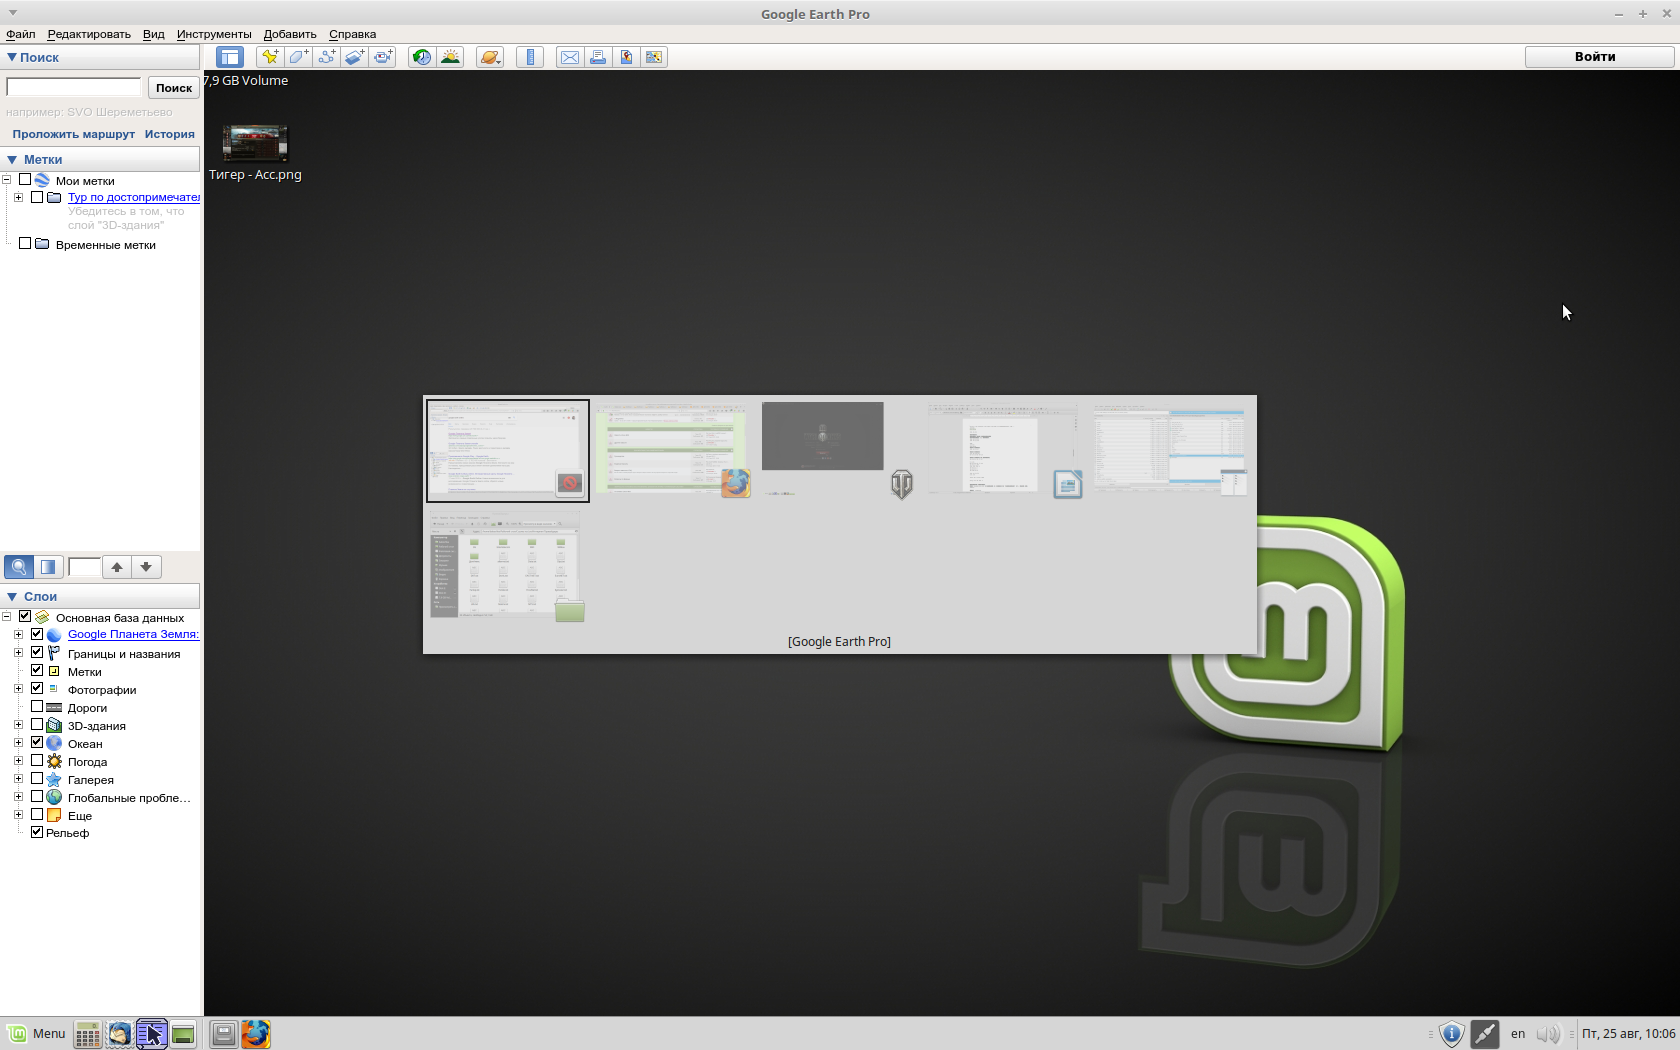Click Проложить маршрут link
Screen dimensions: 1680x1050
[73, 134]
